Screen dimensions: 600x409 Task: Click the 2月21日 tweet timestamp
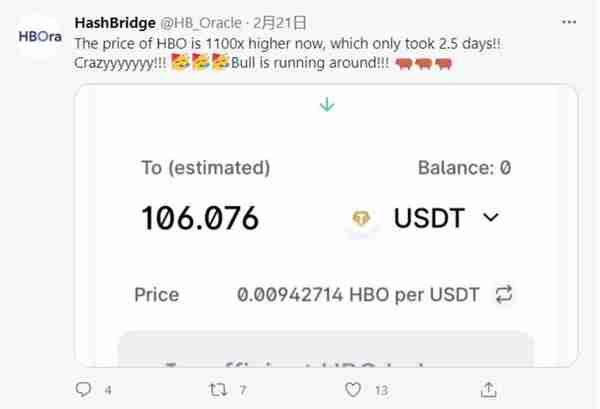pos(279,23)
